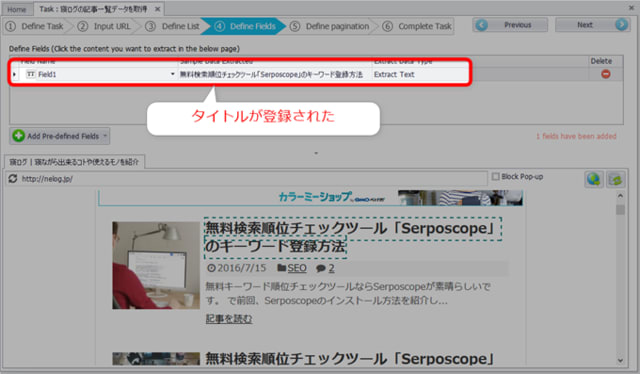Click the green refresh-page icon at far right
Viewport: 640px width, 374px height.
616,179
